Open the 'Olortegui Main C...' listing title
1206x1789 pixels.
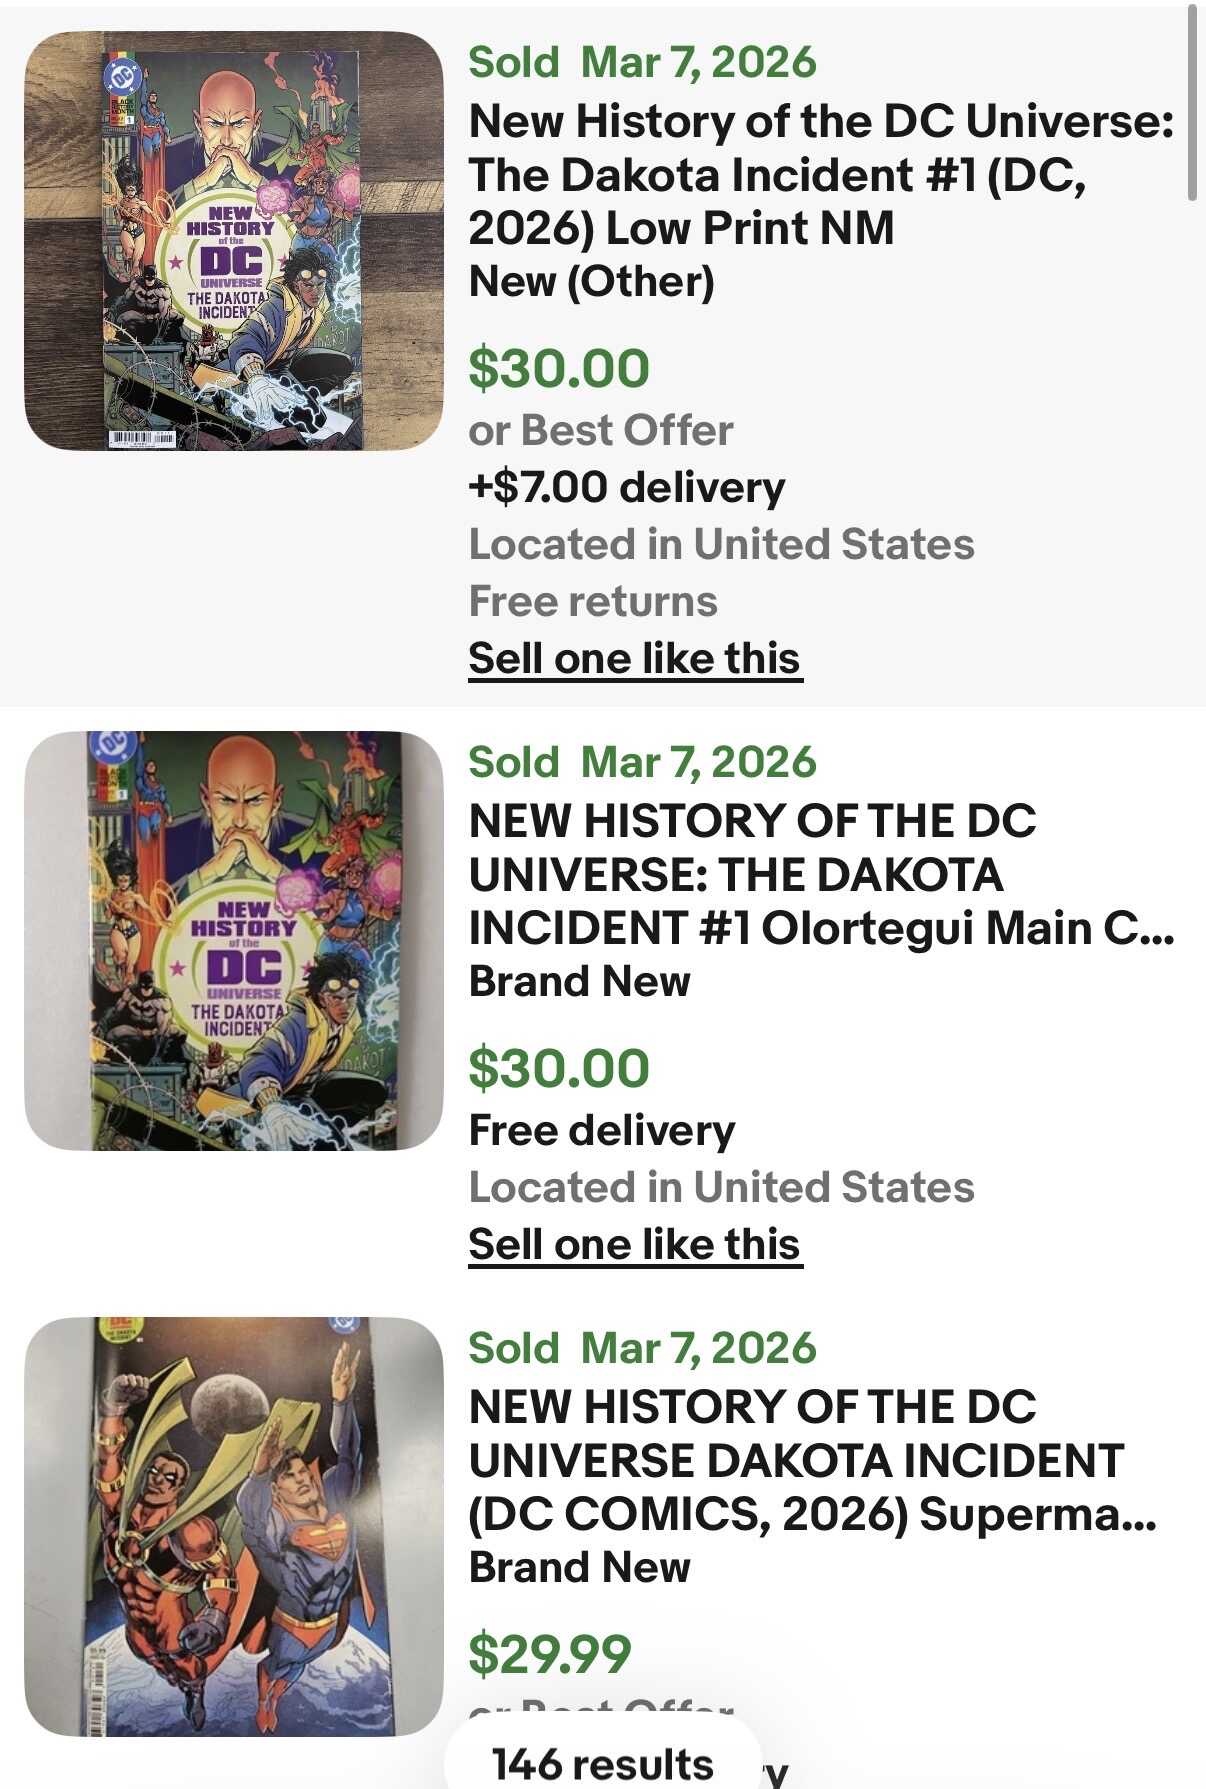(820, 875)
